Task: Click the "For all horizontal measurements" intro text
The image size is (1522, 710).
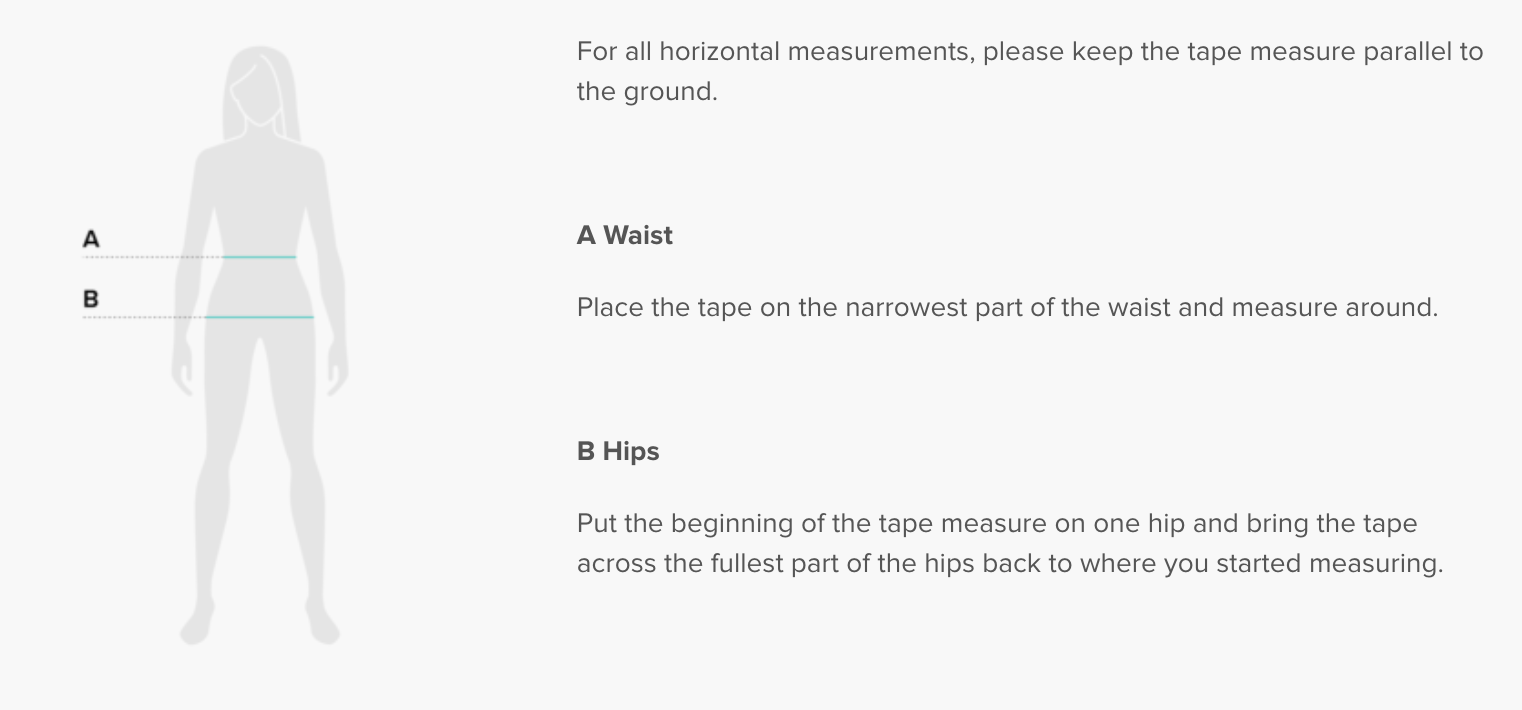Action: click(x=1030, y=52)
